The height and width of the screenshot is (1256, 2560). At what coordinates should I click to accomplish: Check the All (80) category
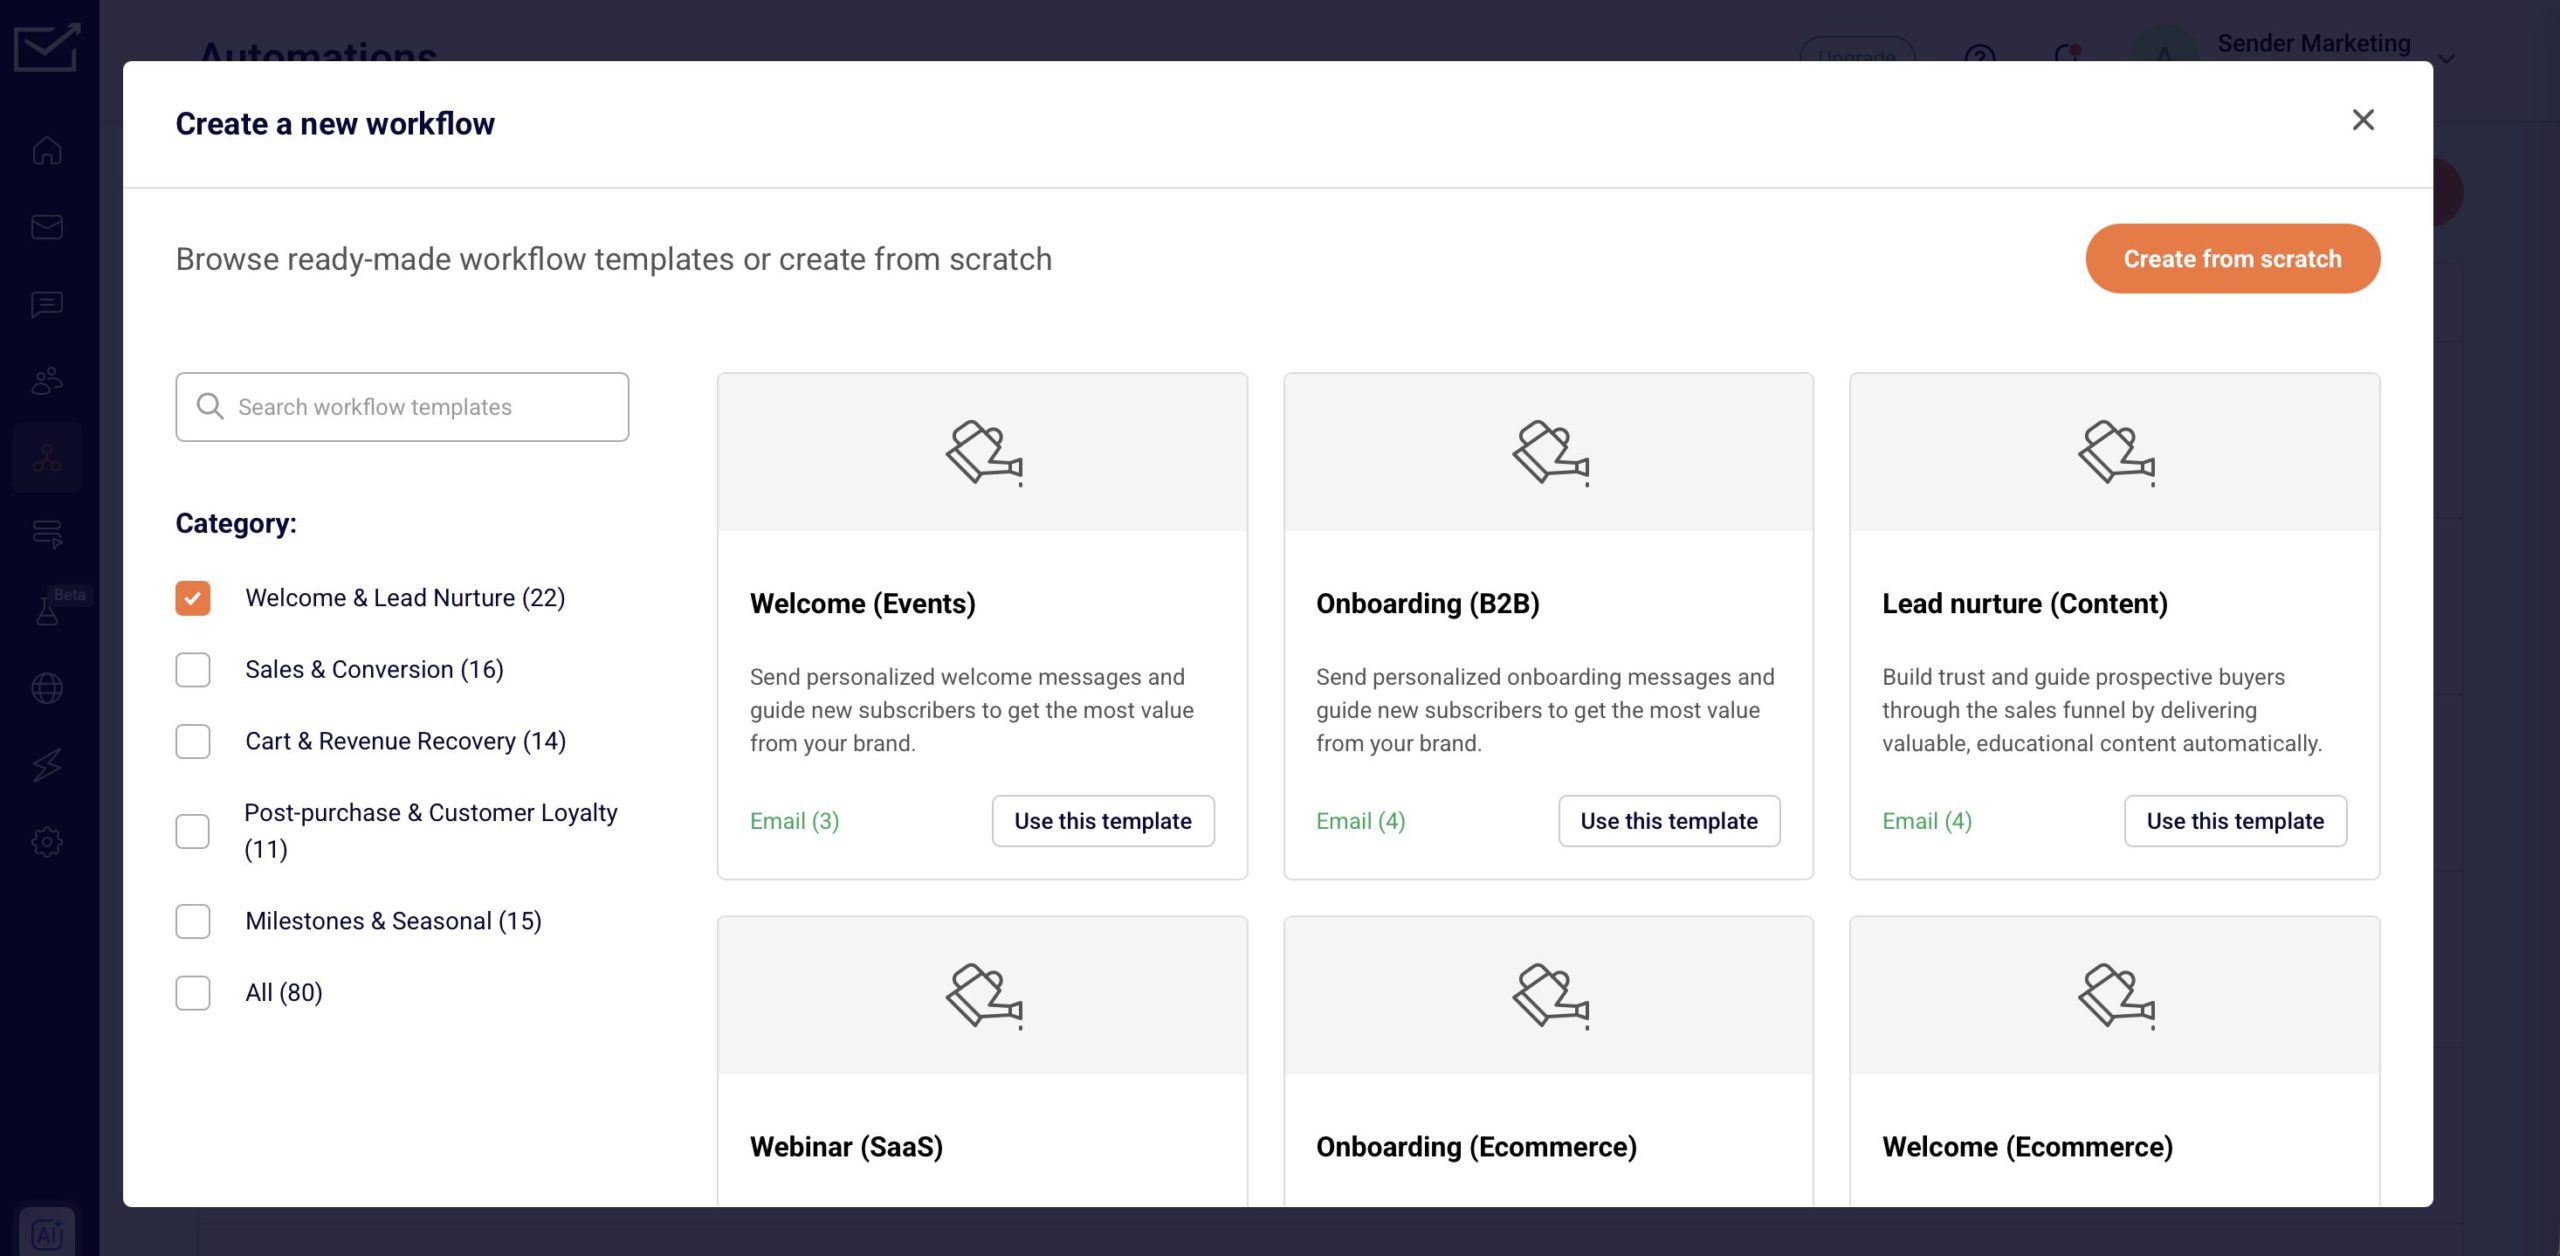[193, 993]
